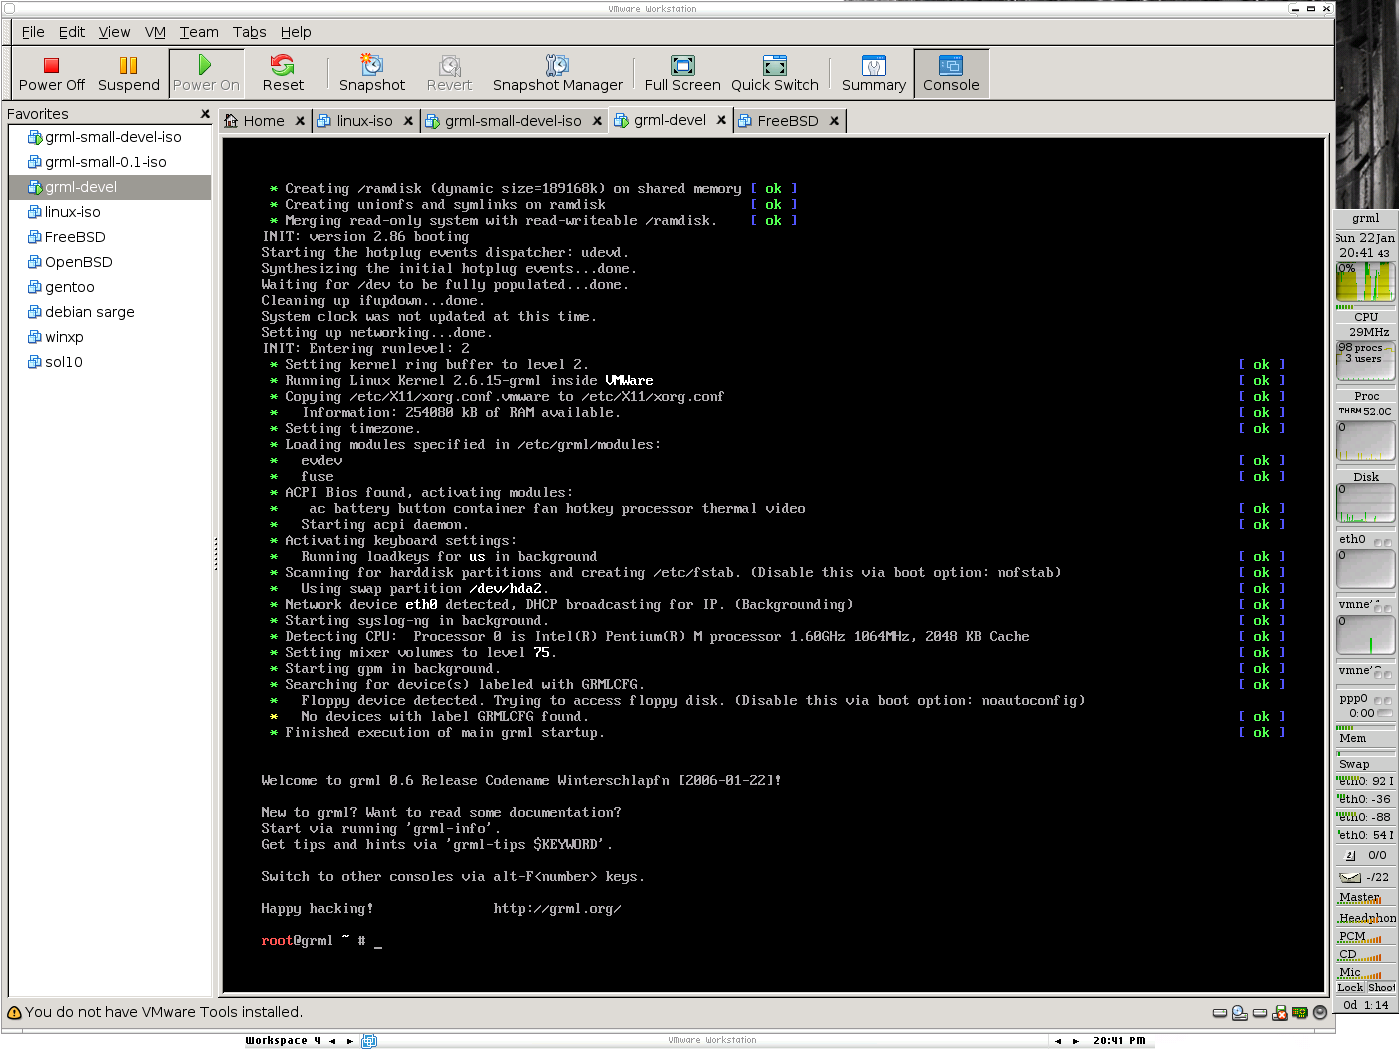
Task: Select gentoo in Favorites list
Action: tap(110, 287)
